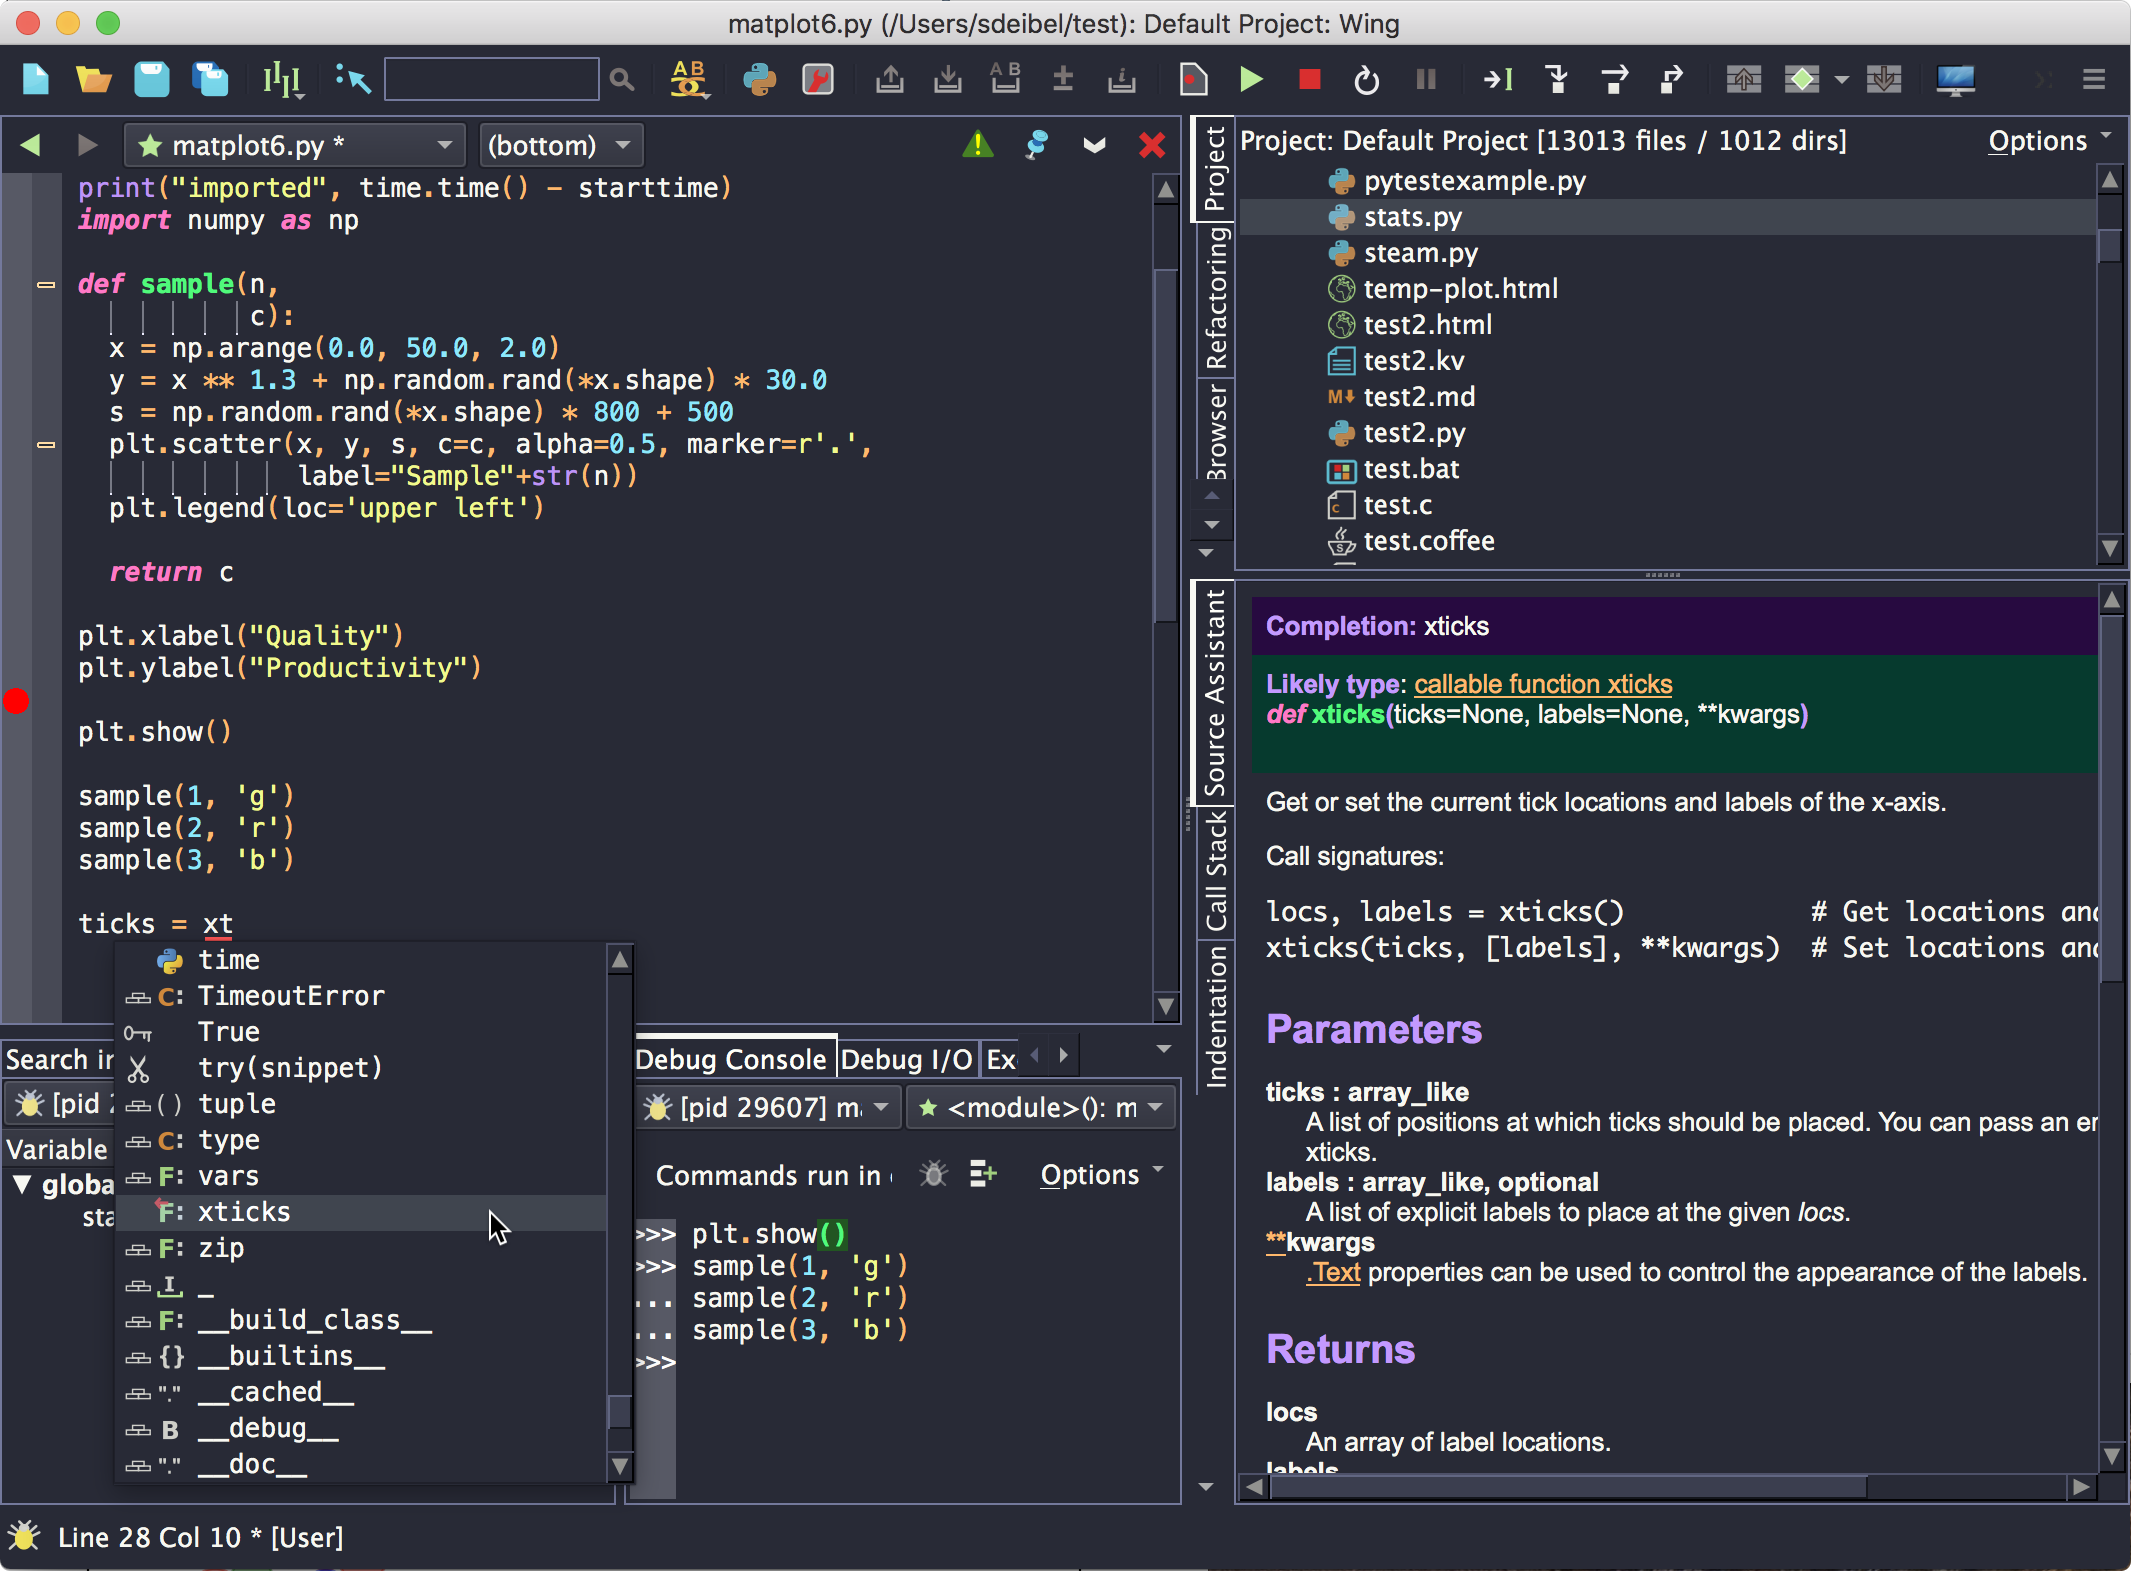Pause the running debug process
2131x1571 pixels.
coord(1426,79)
